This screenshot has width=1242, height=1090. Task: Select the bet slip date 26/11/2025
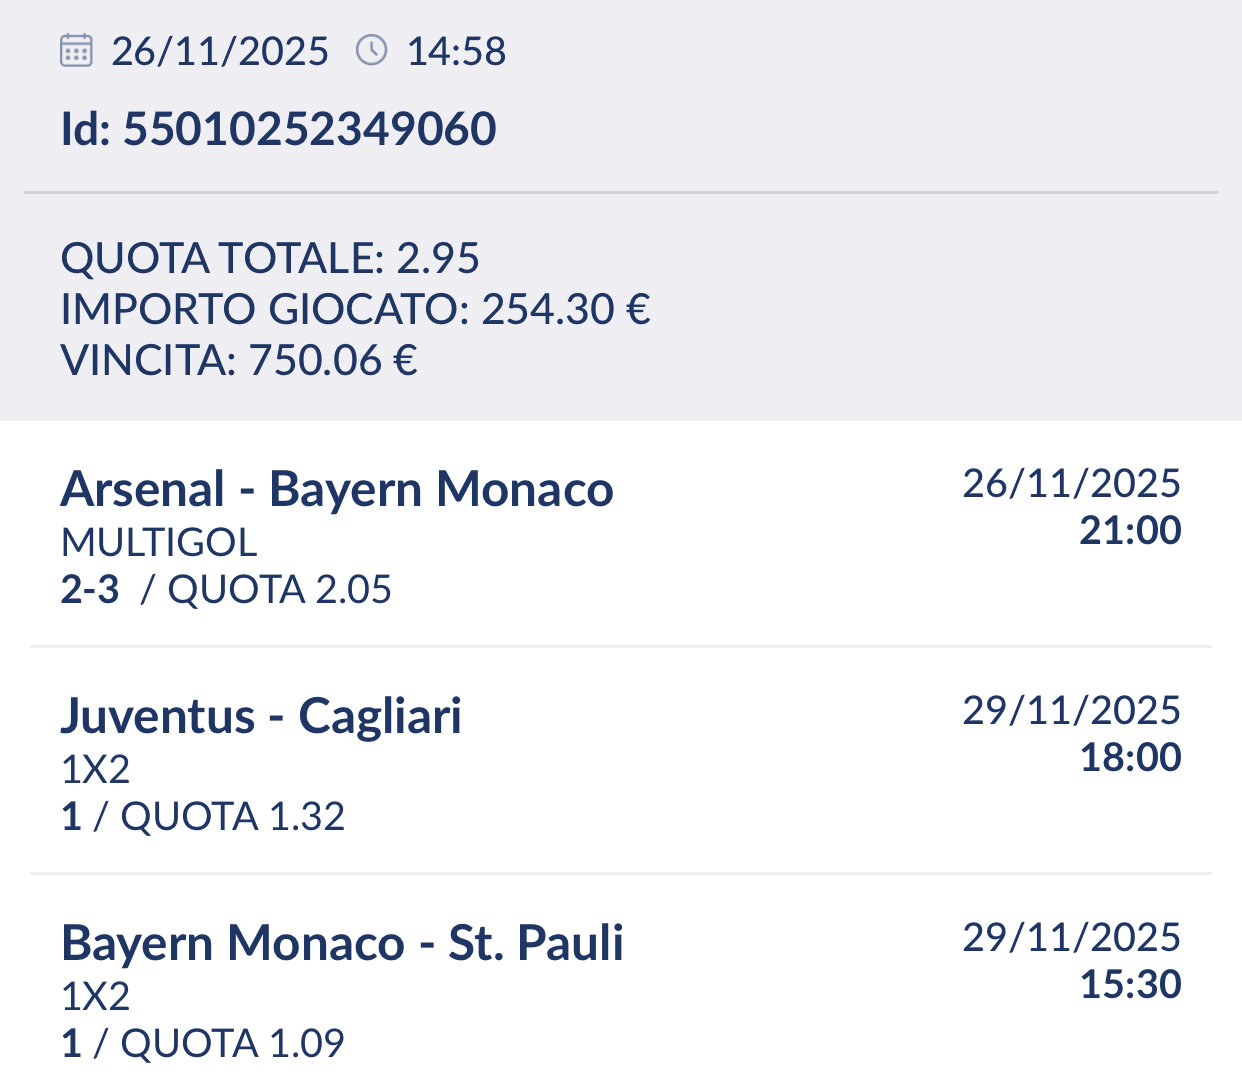pos(220,51)
